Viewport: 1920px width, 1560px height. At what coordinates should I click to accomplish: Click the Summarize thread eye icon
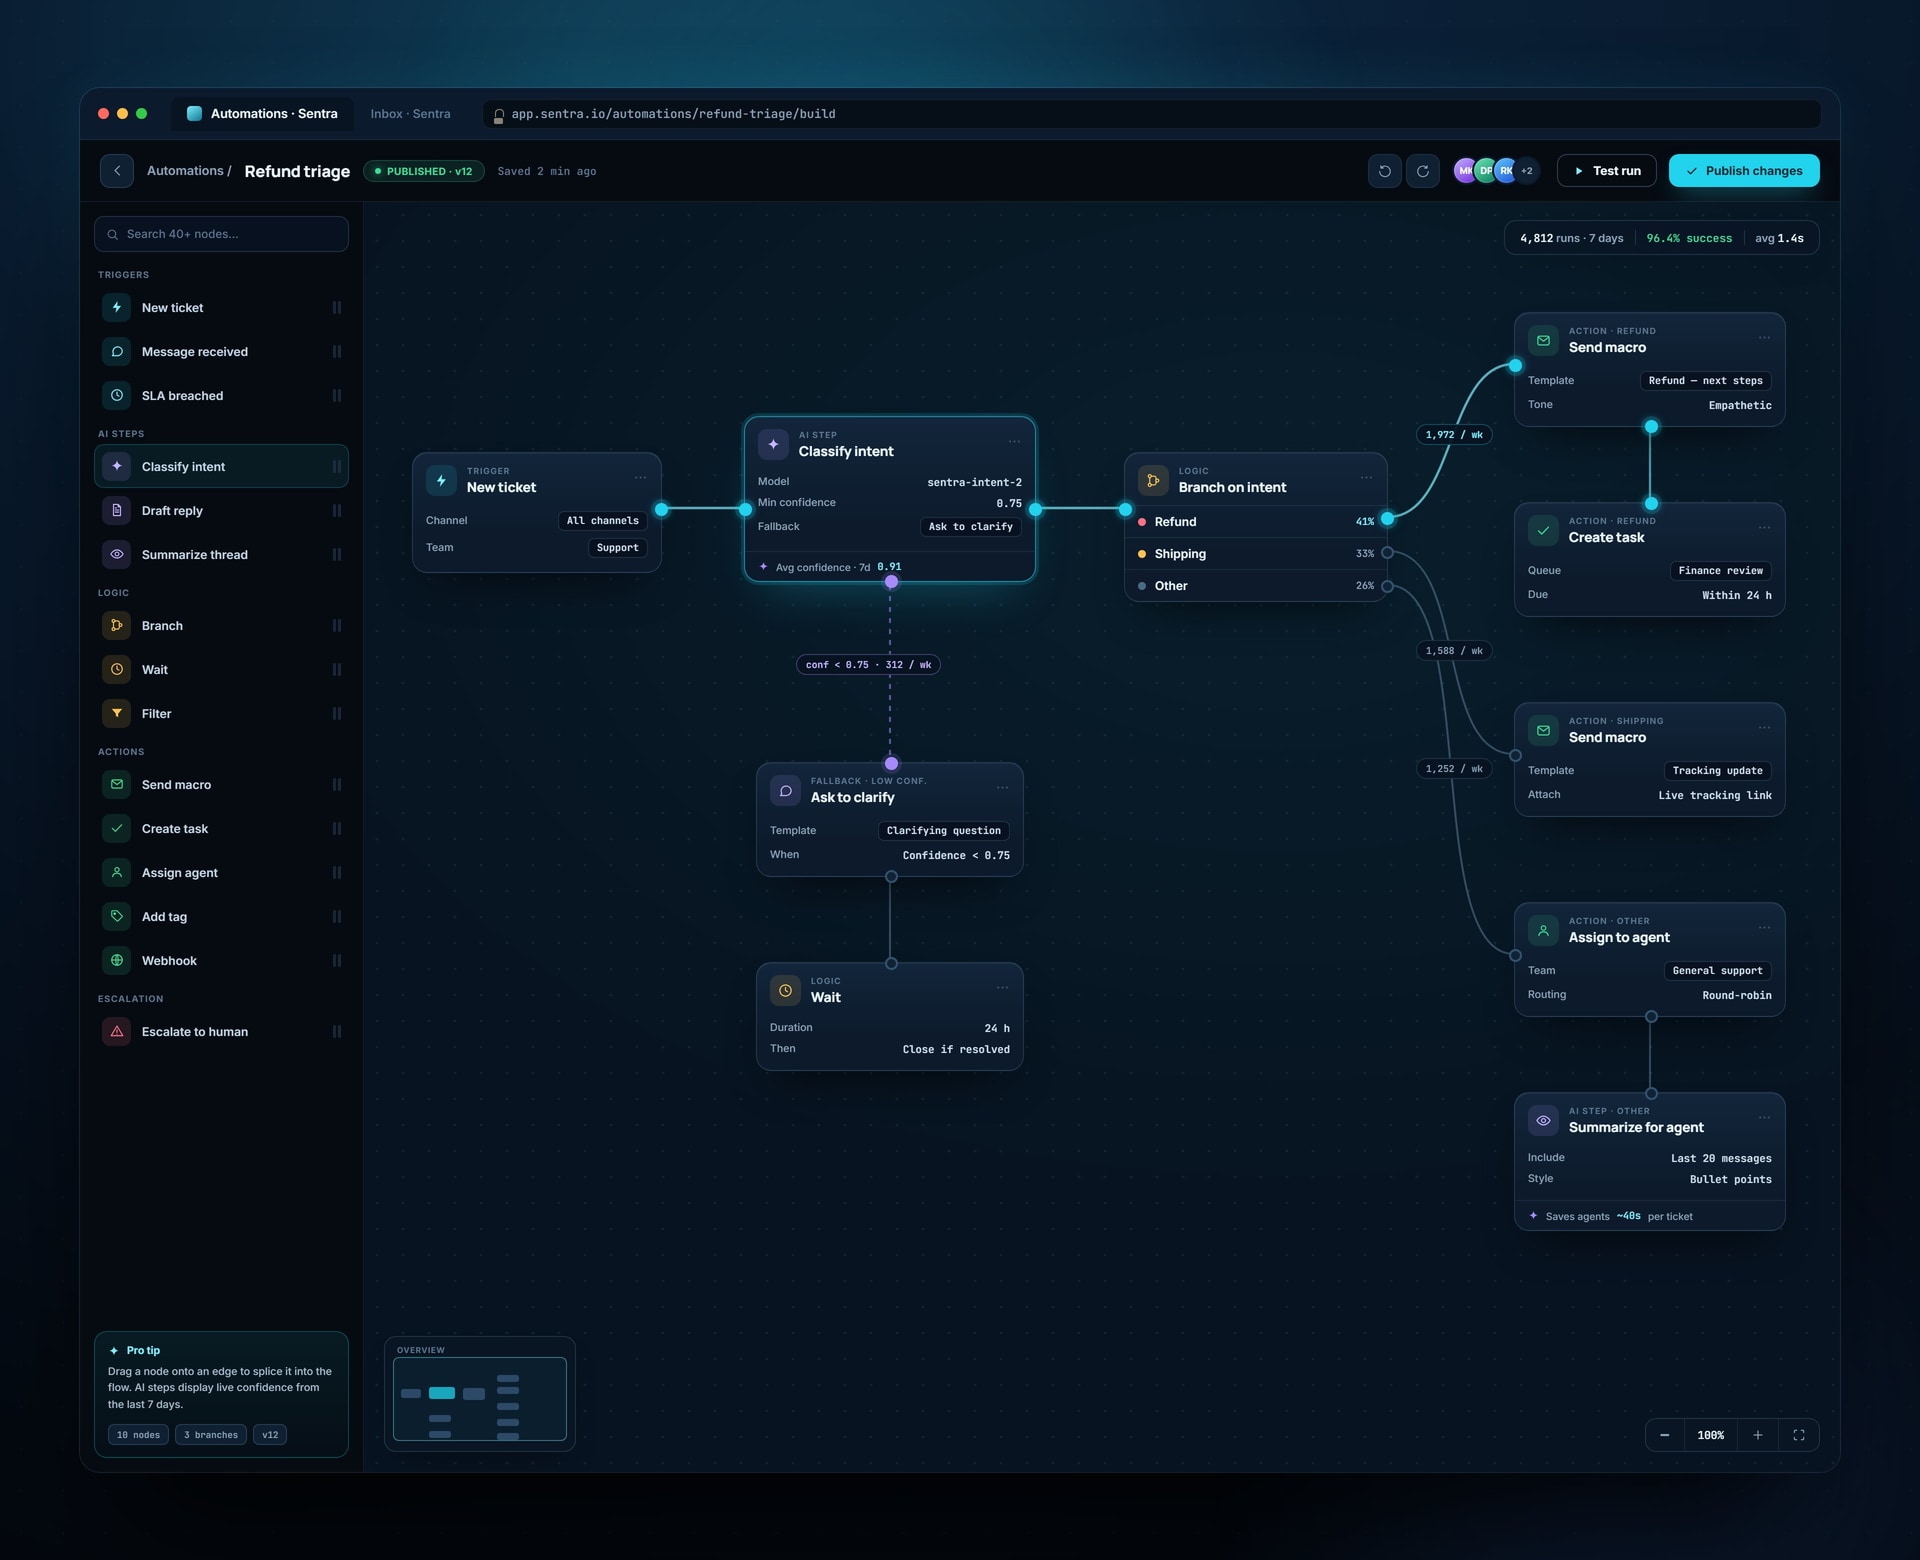click(x=117, y=554)
